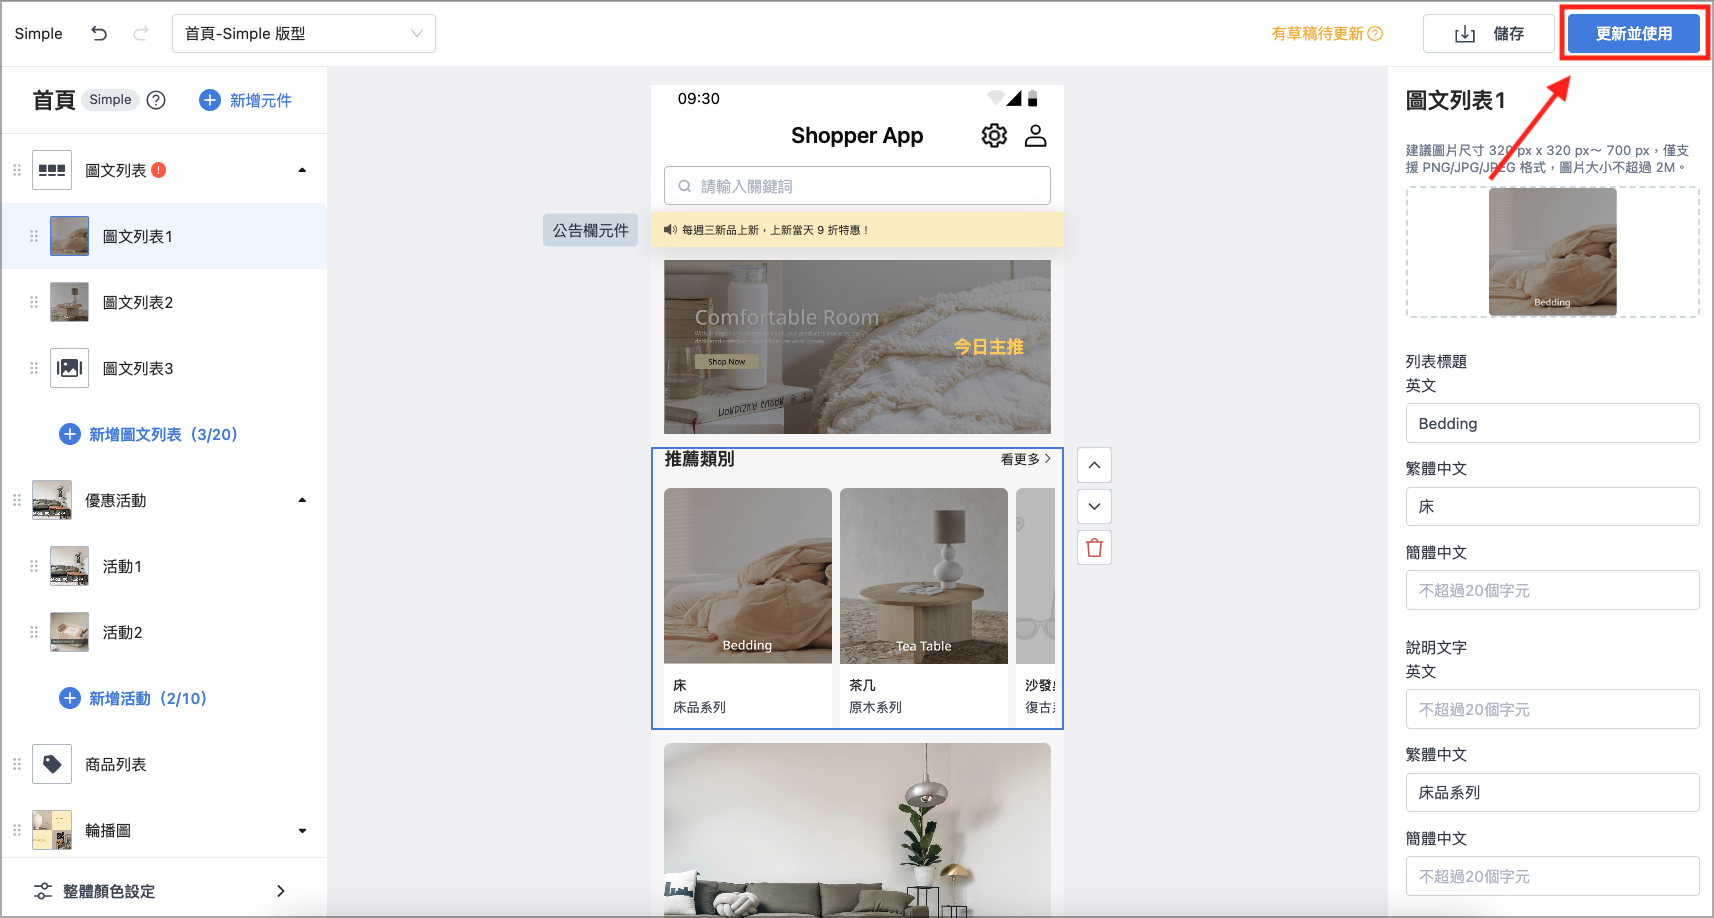Click the drag handle beside 商品列表
The image size is (1714, 918).
[17, 764]
